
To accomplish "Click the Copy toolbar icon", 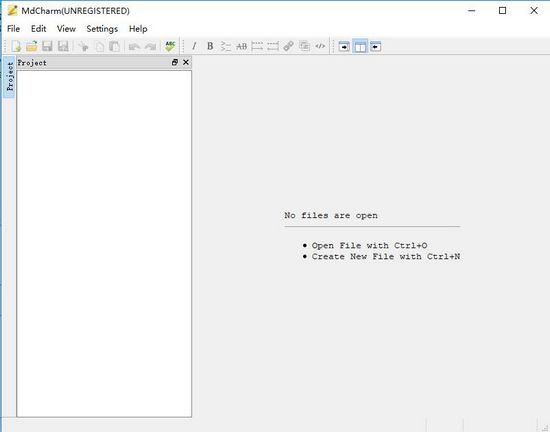I will point(100,46).
